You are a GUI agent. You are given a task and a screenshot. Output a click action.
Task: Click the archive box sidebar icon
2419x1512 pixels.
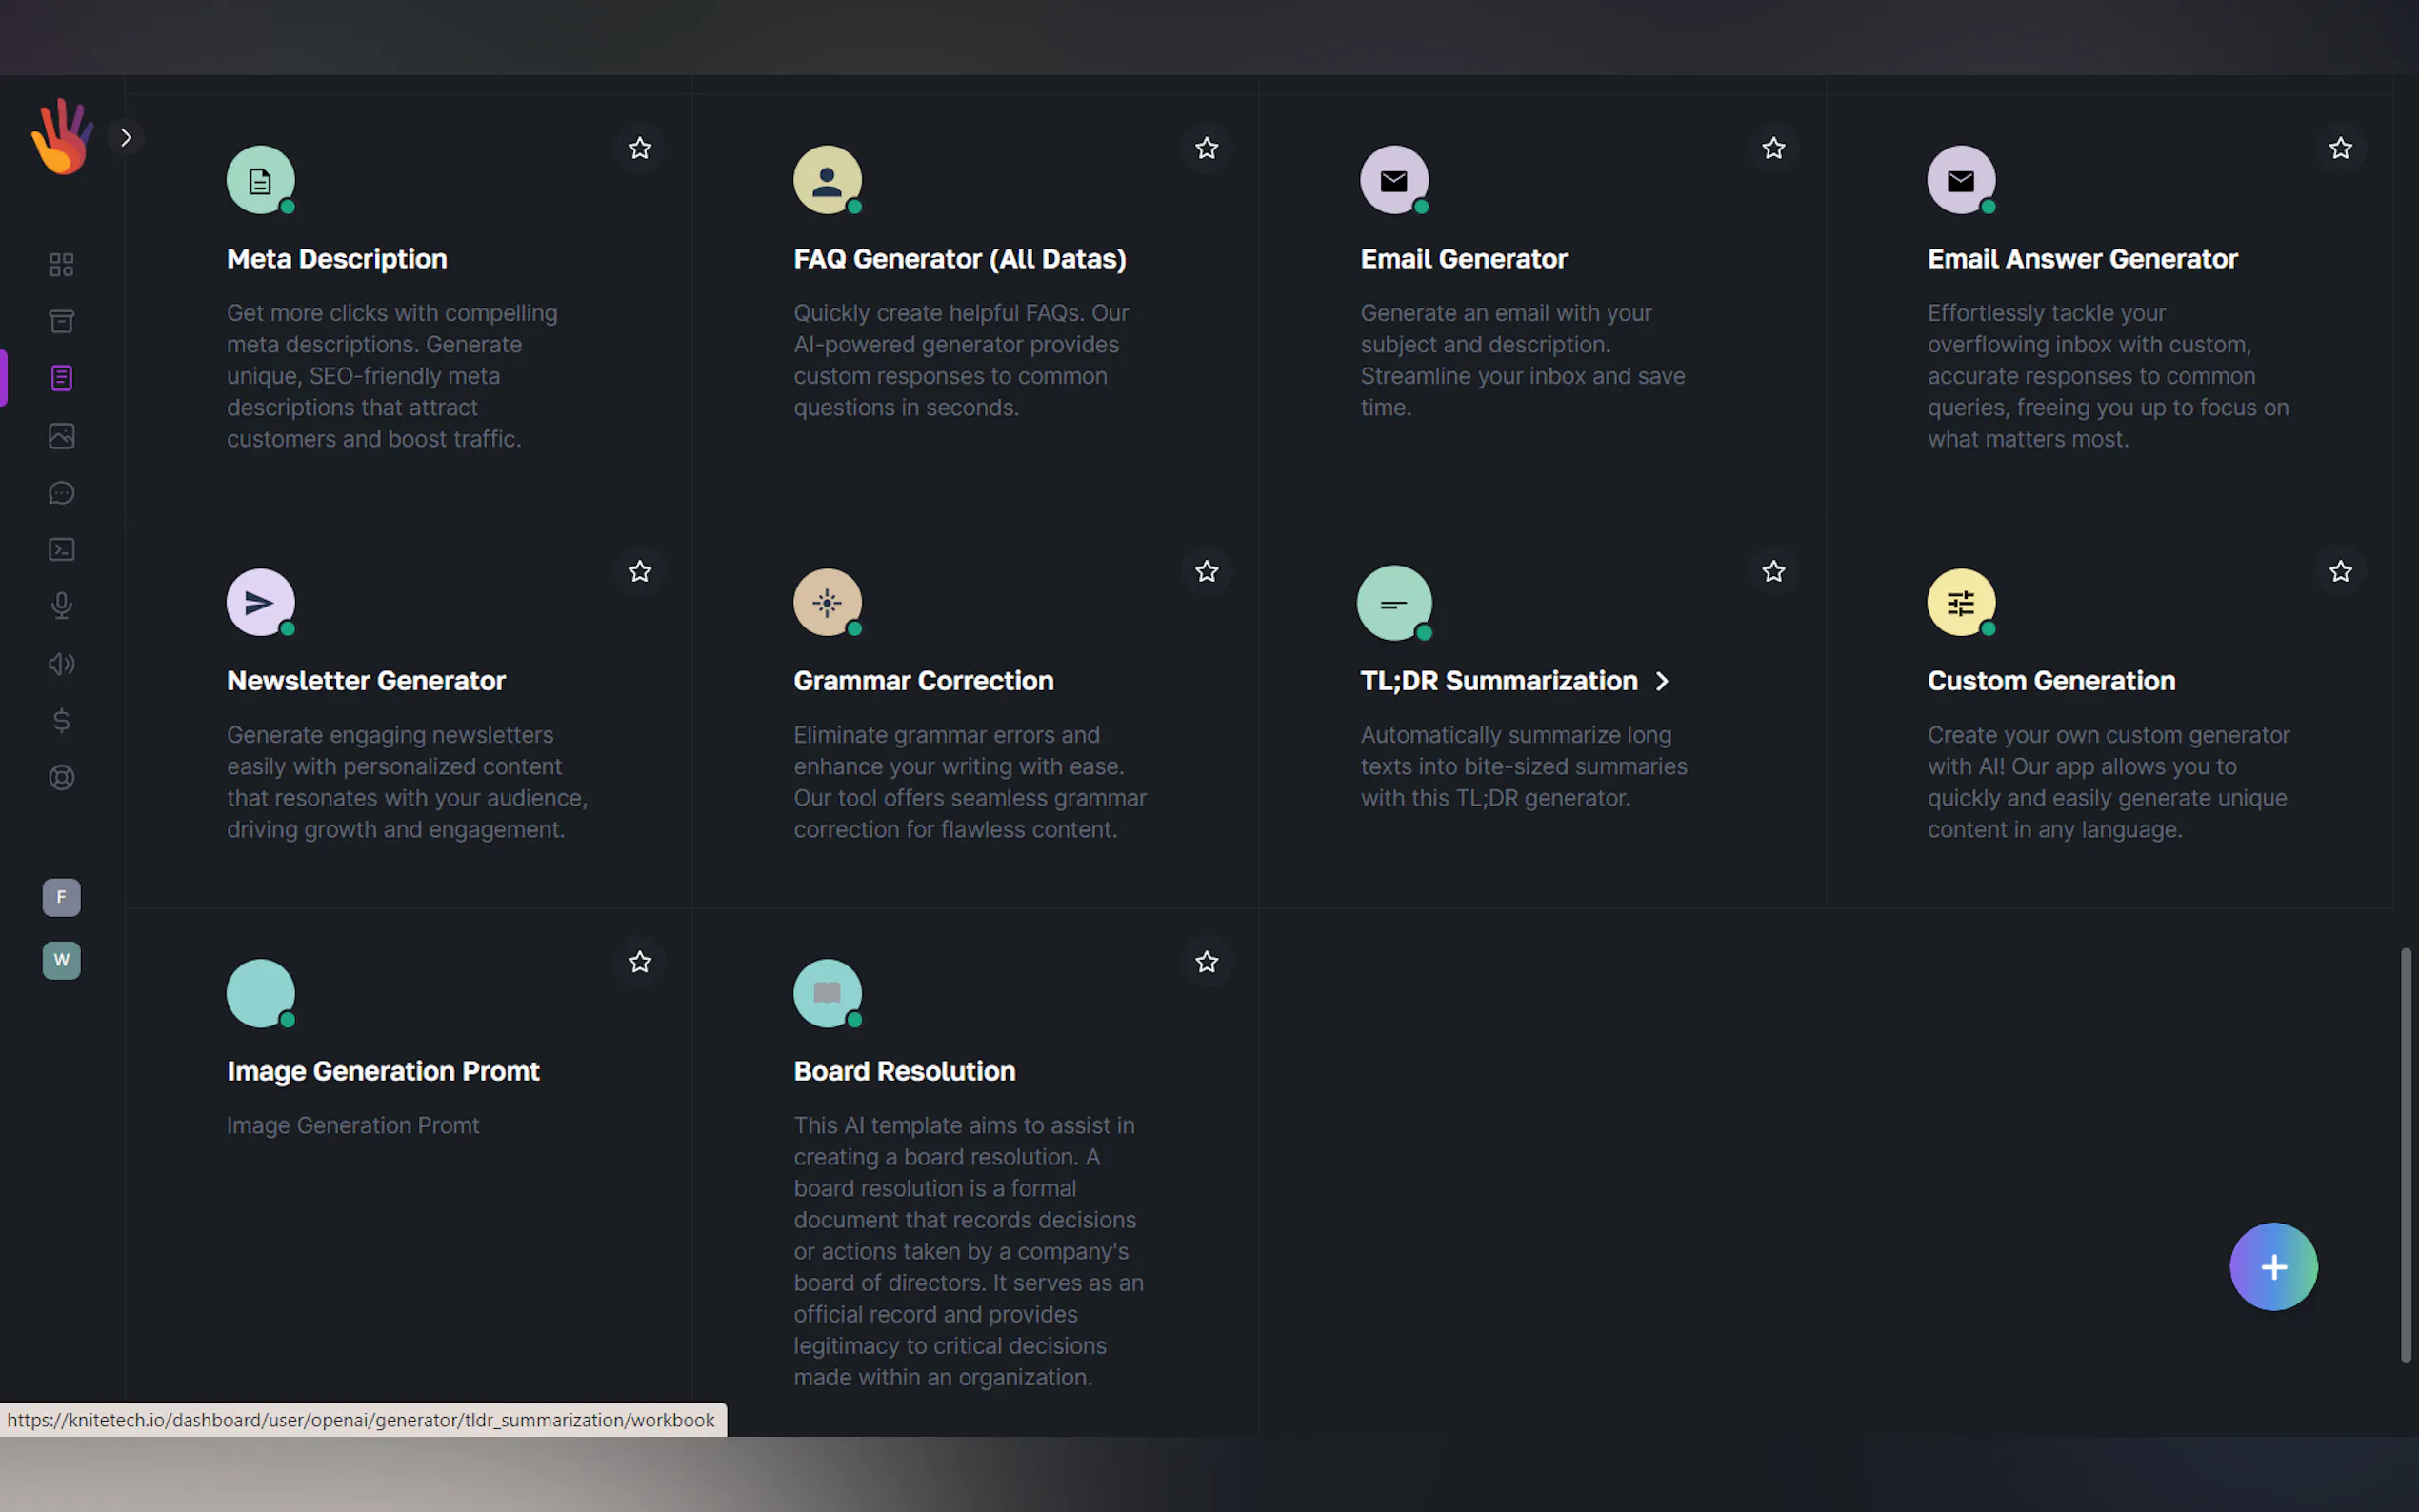[61, 321]
